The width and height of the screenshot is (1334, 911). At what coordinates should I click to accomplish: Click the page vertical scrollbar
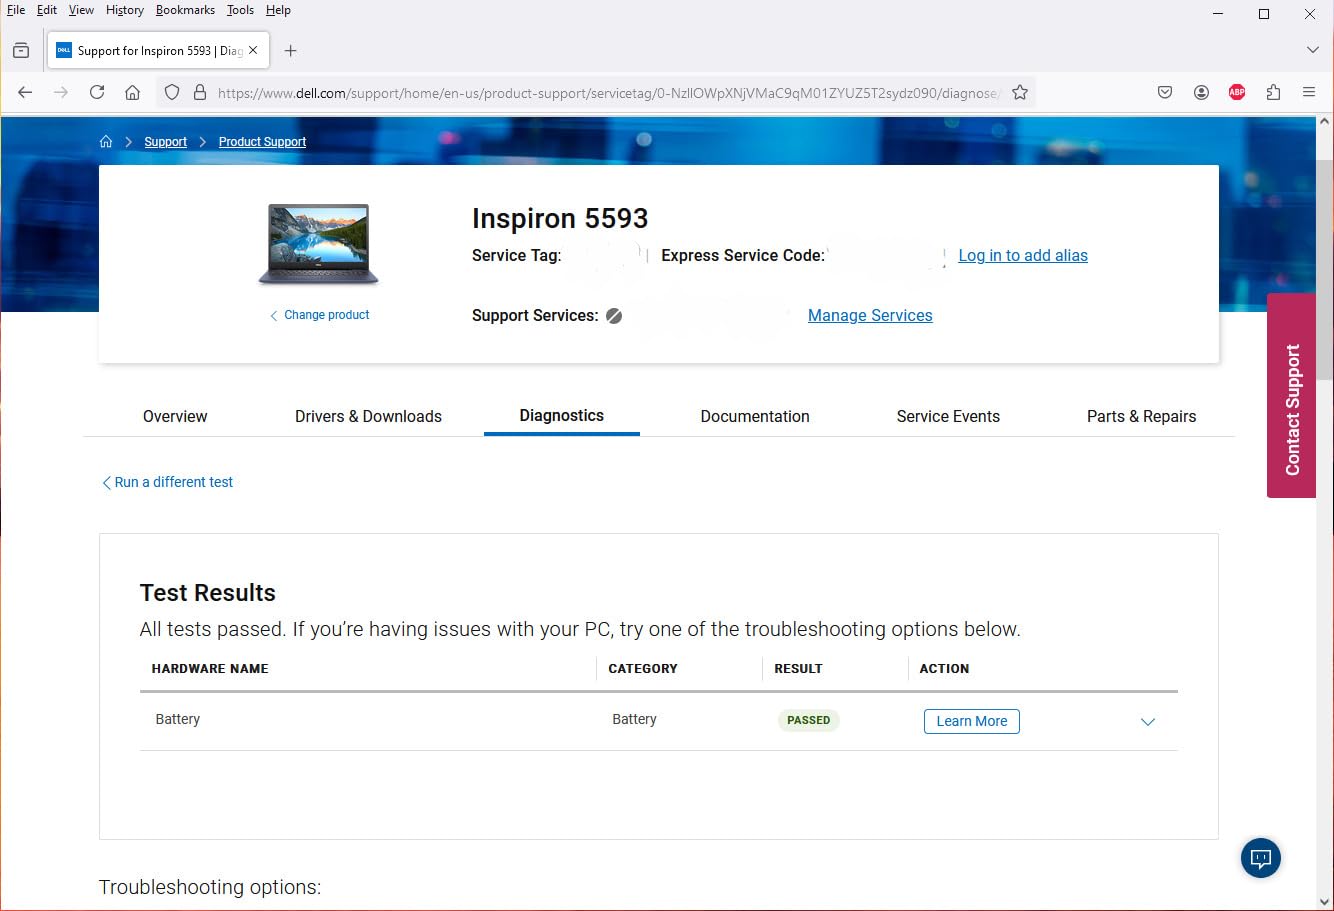click(x=1324, y=270)
